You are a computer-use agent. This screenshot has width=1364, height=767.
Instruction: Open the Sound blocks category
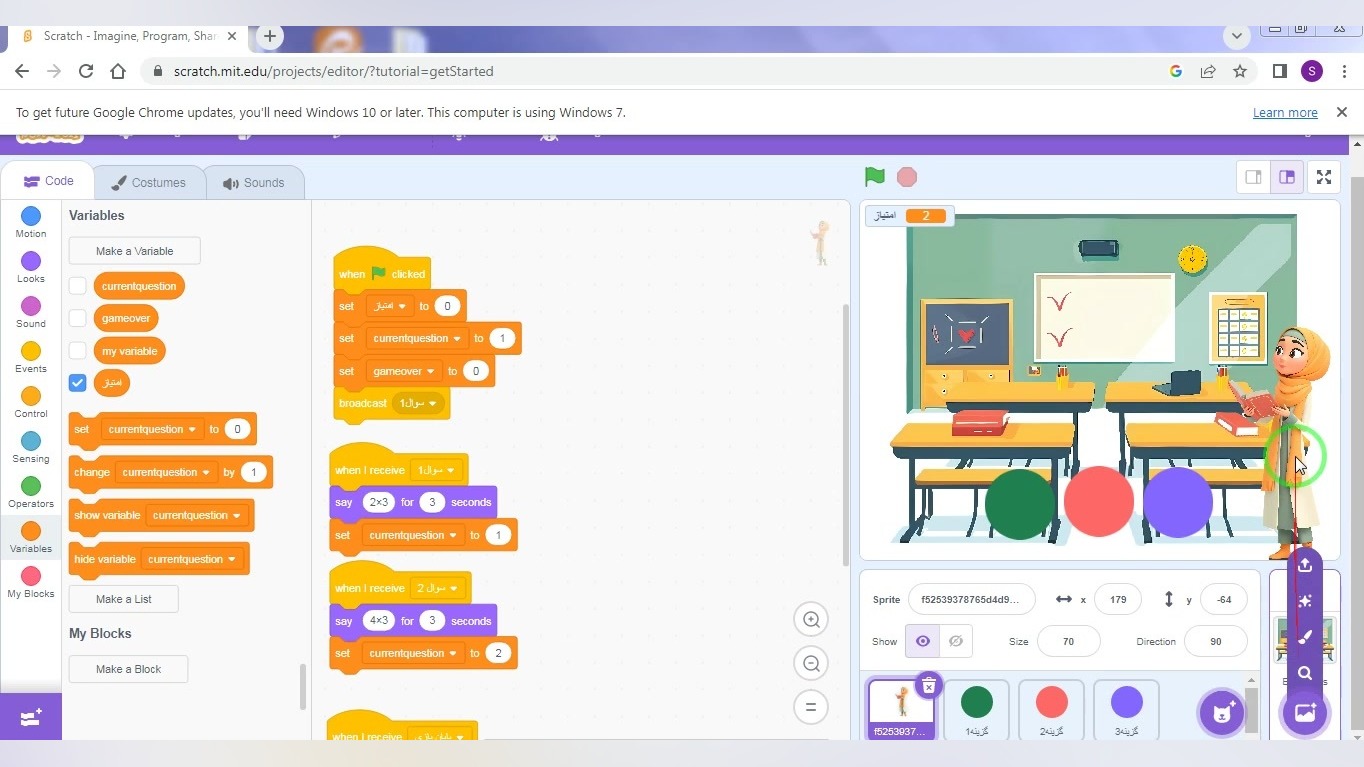point(31,313)
